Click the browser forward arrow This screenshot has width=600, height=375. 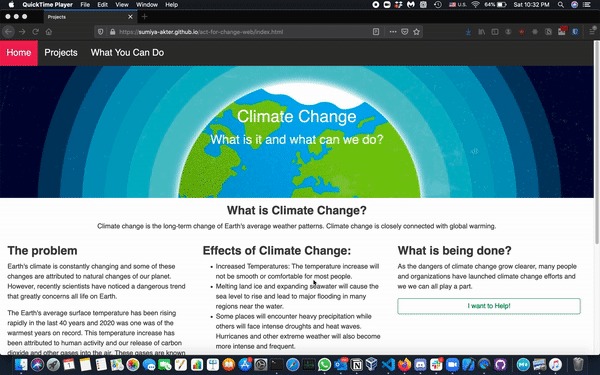click(22, 32)
